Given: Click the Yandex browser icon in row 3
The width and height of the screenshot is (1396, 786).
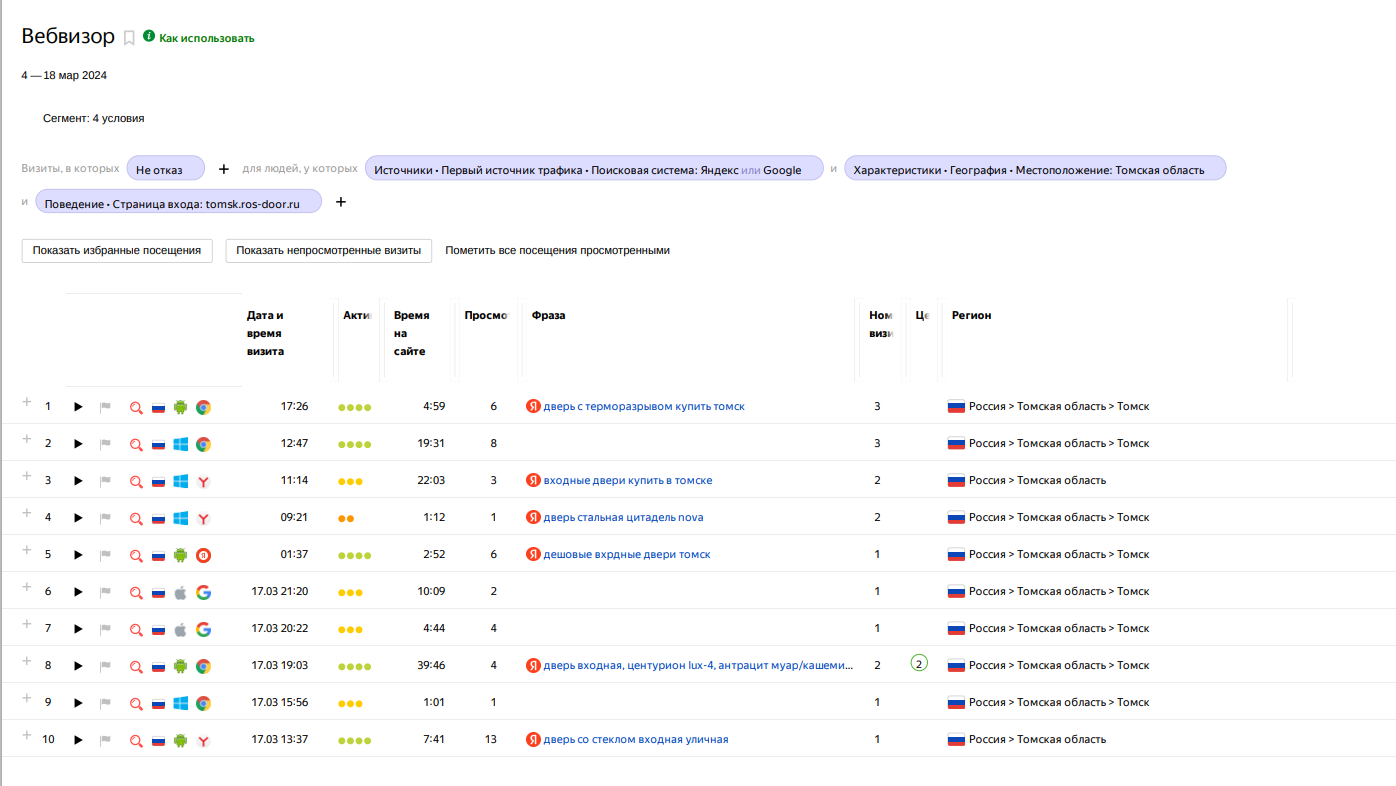Looking at the screenshot, I should pos(203,481).
